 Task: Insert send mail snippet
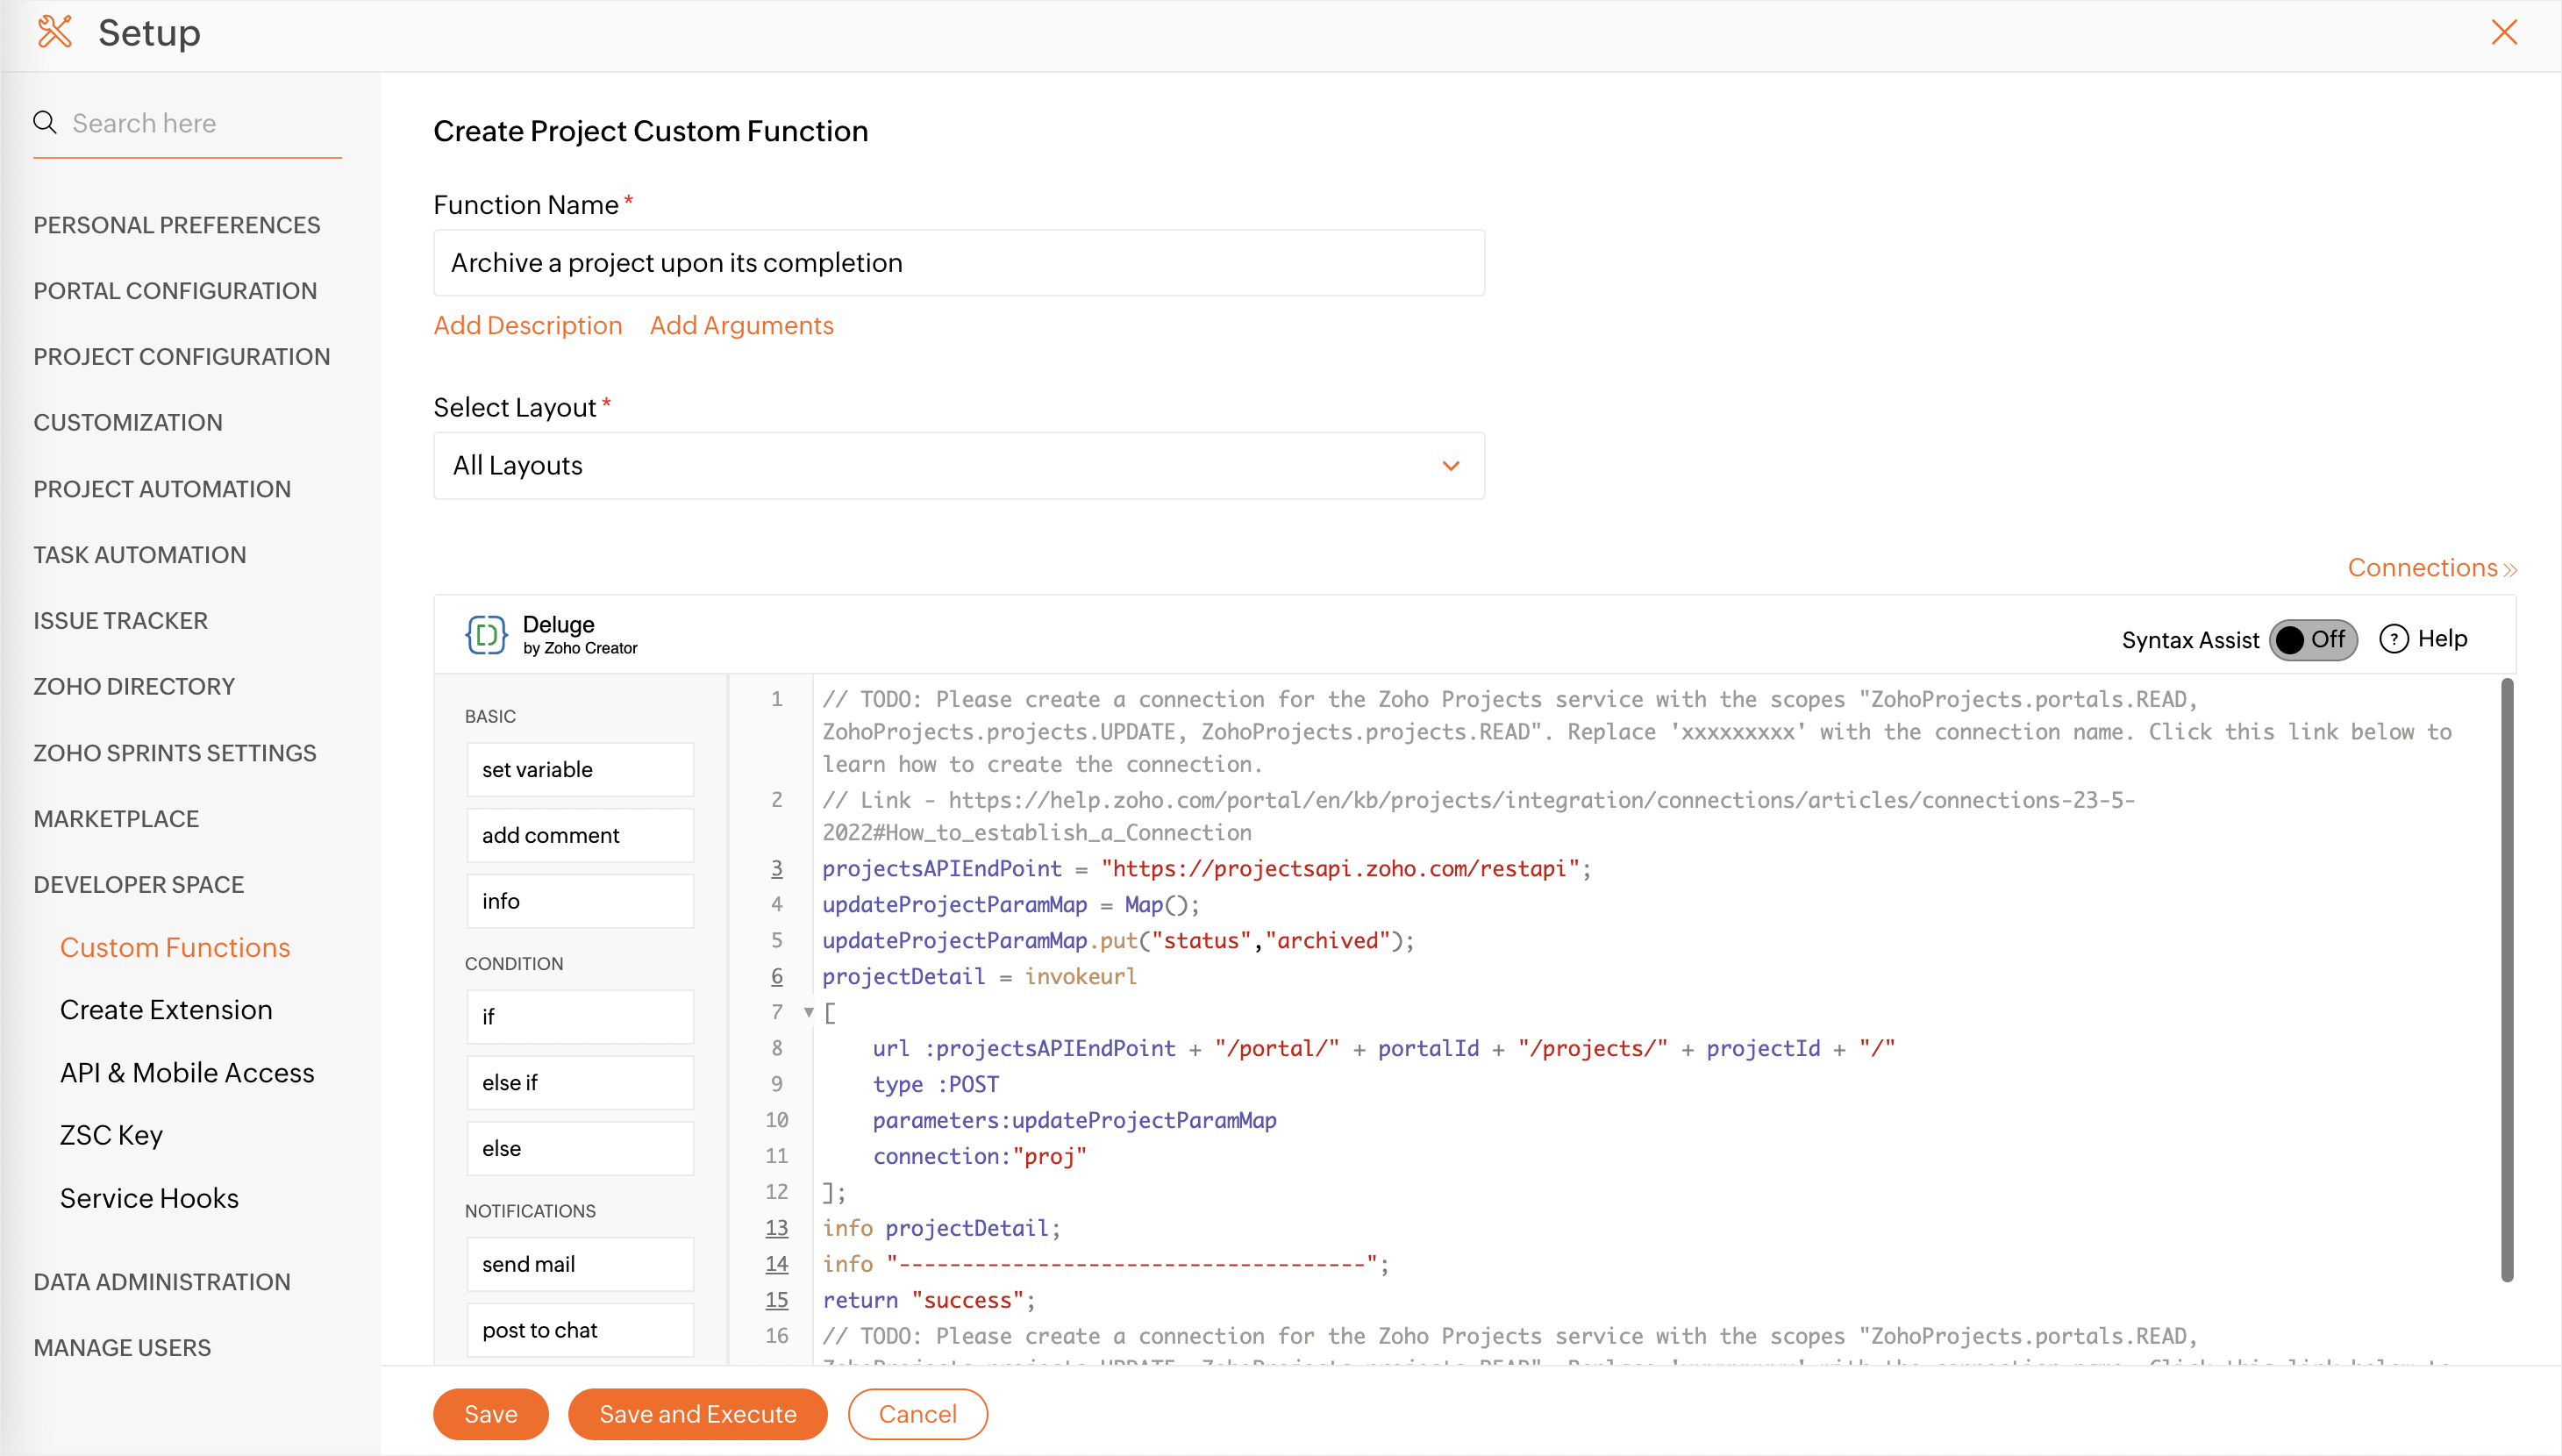pyautogui.click(x=580, y=1265)
